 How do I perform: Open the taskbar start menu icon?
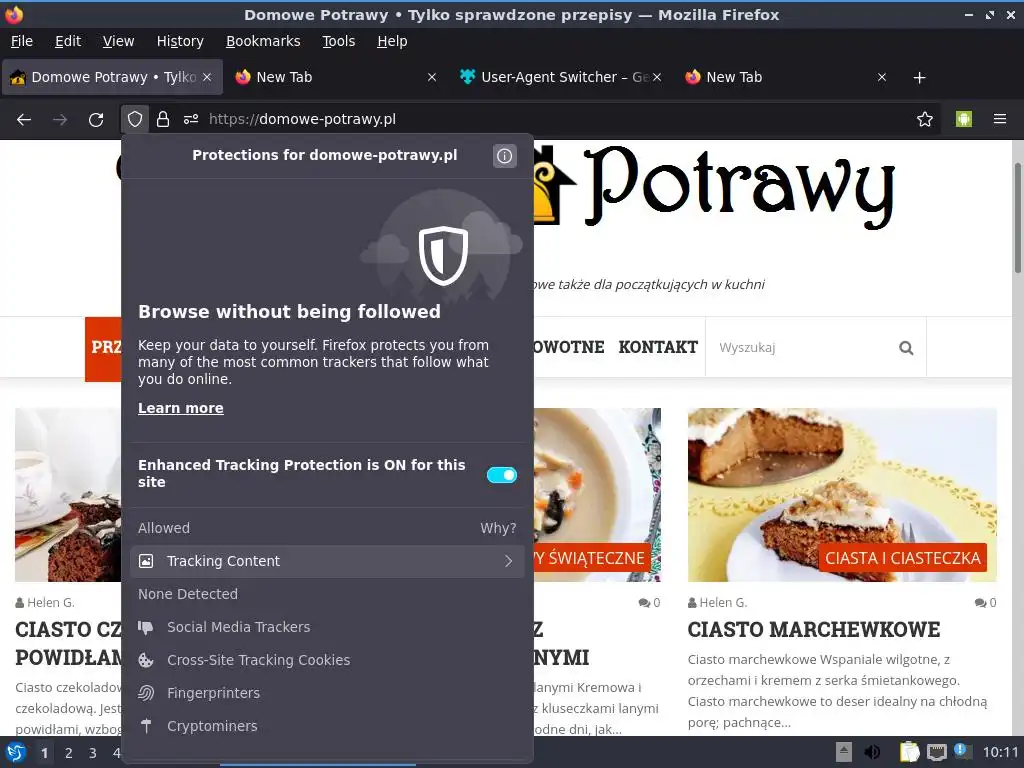[x=16, y=752]
